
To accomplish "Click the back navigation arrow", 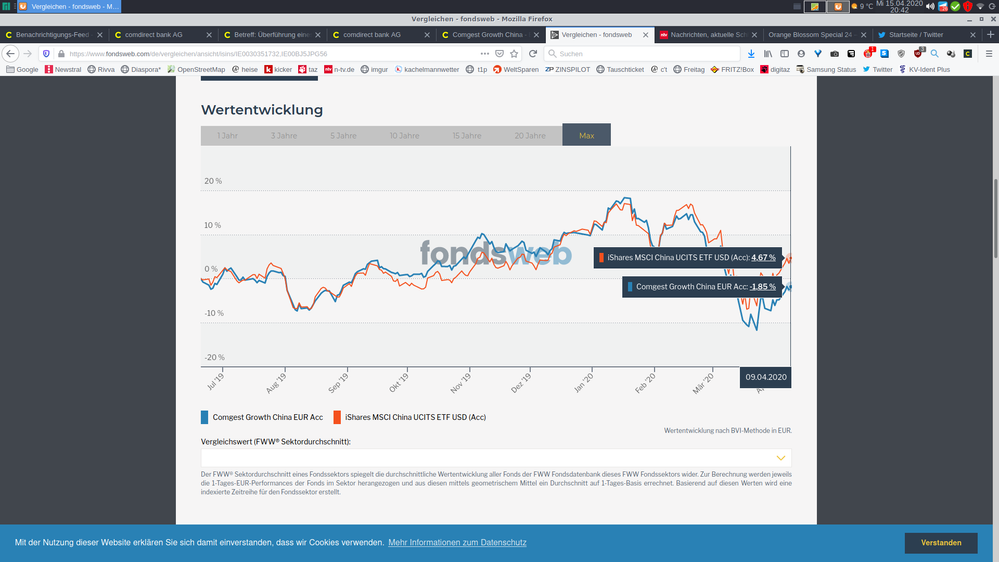I will [x=11, y=53].
